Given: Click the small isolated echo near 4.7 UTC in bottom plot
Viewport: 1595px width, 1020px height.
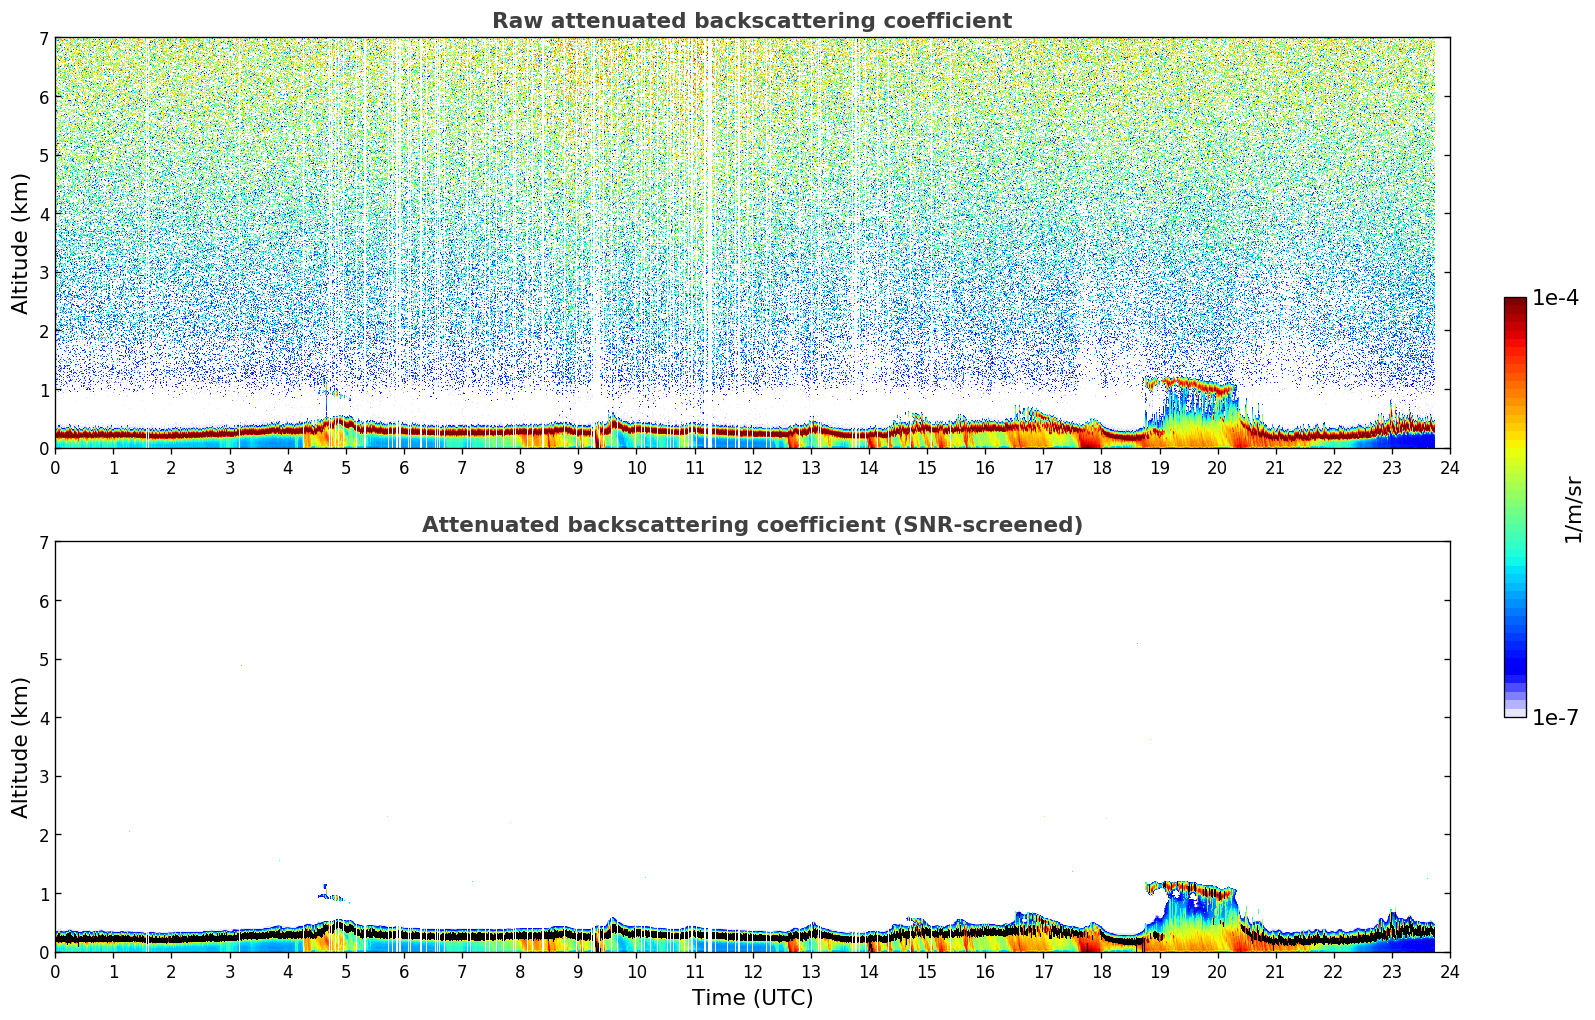Looking at the screenshot, I should click(x=330, y=896).
